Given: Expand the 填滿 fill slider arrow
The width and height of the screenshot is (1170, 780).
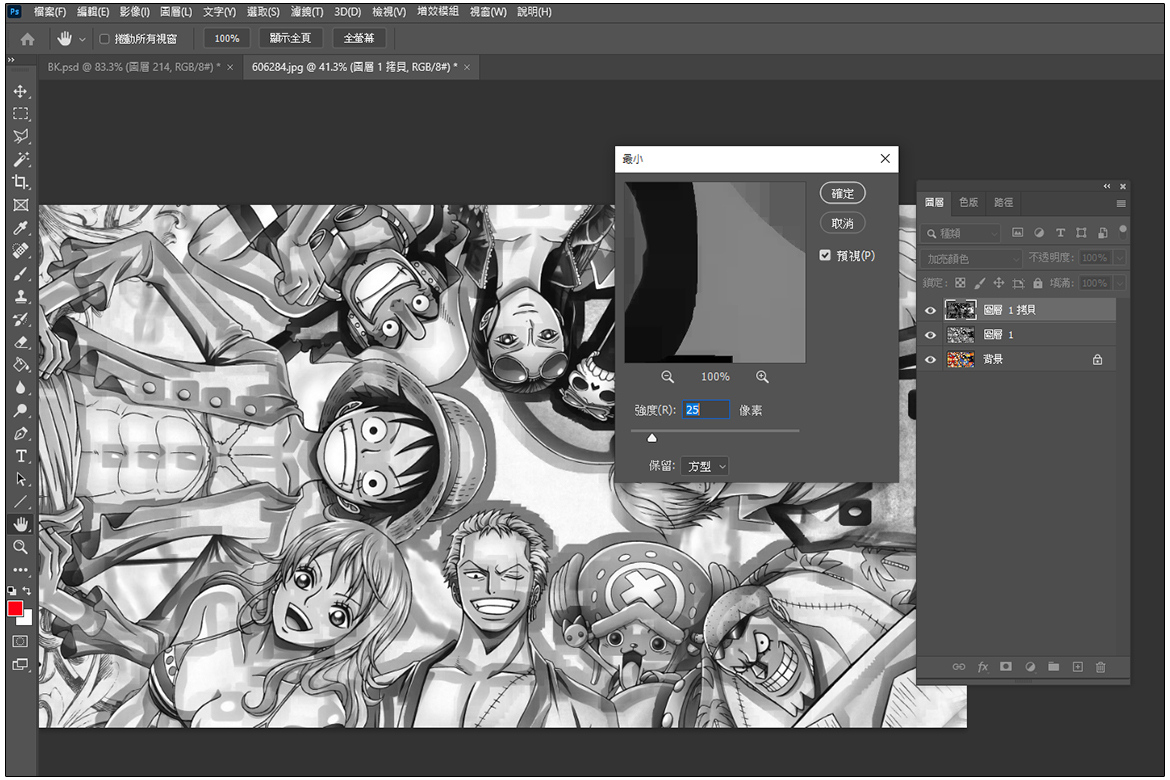Looking at the screenshot, I should (x=1119, y=283).
